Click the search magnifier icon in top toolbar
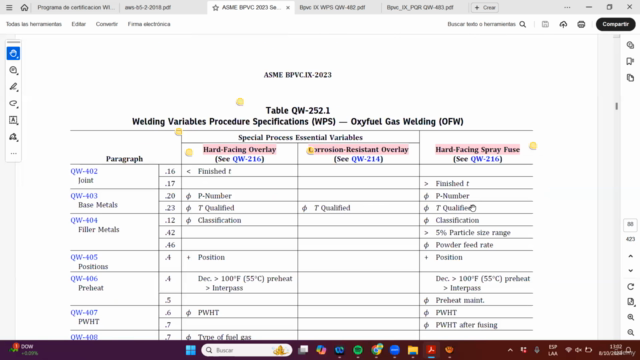The height and width of the screenshot is (360, 640). tap(522, 24)
